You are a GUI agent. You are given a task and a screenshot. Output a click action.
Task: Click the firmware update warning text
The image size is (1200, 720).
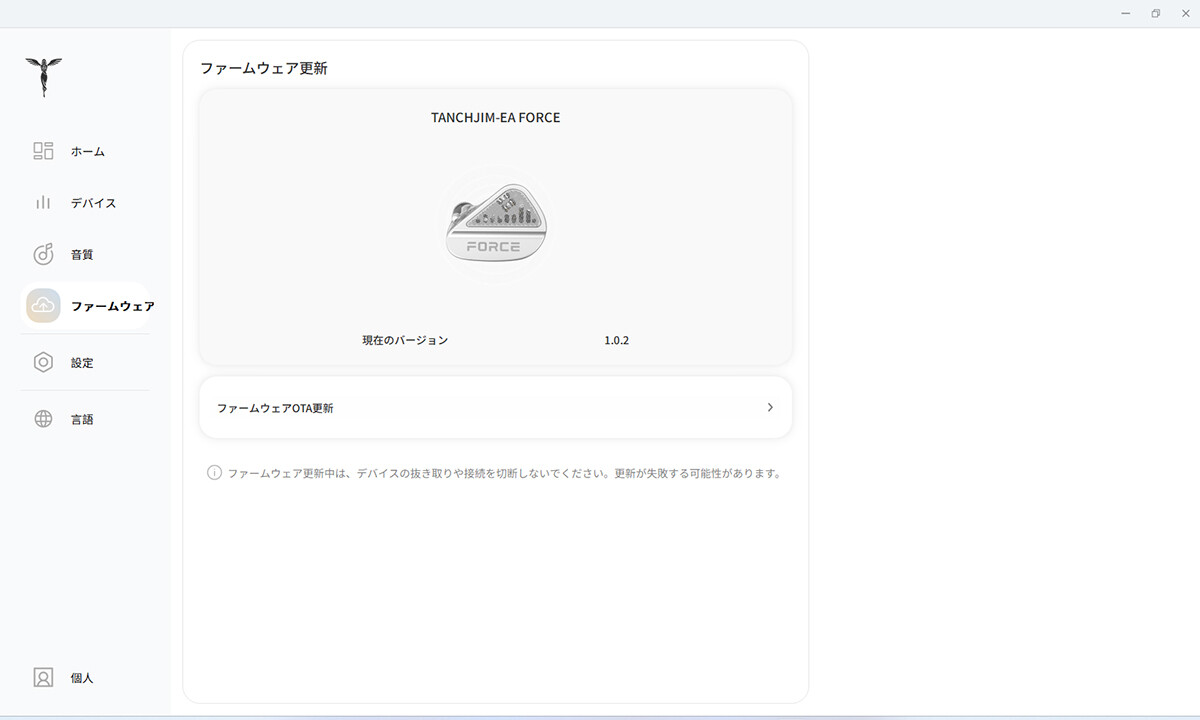504,473
